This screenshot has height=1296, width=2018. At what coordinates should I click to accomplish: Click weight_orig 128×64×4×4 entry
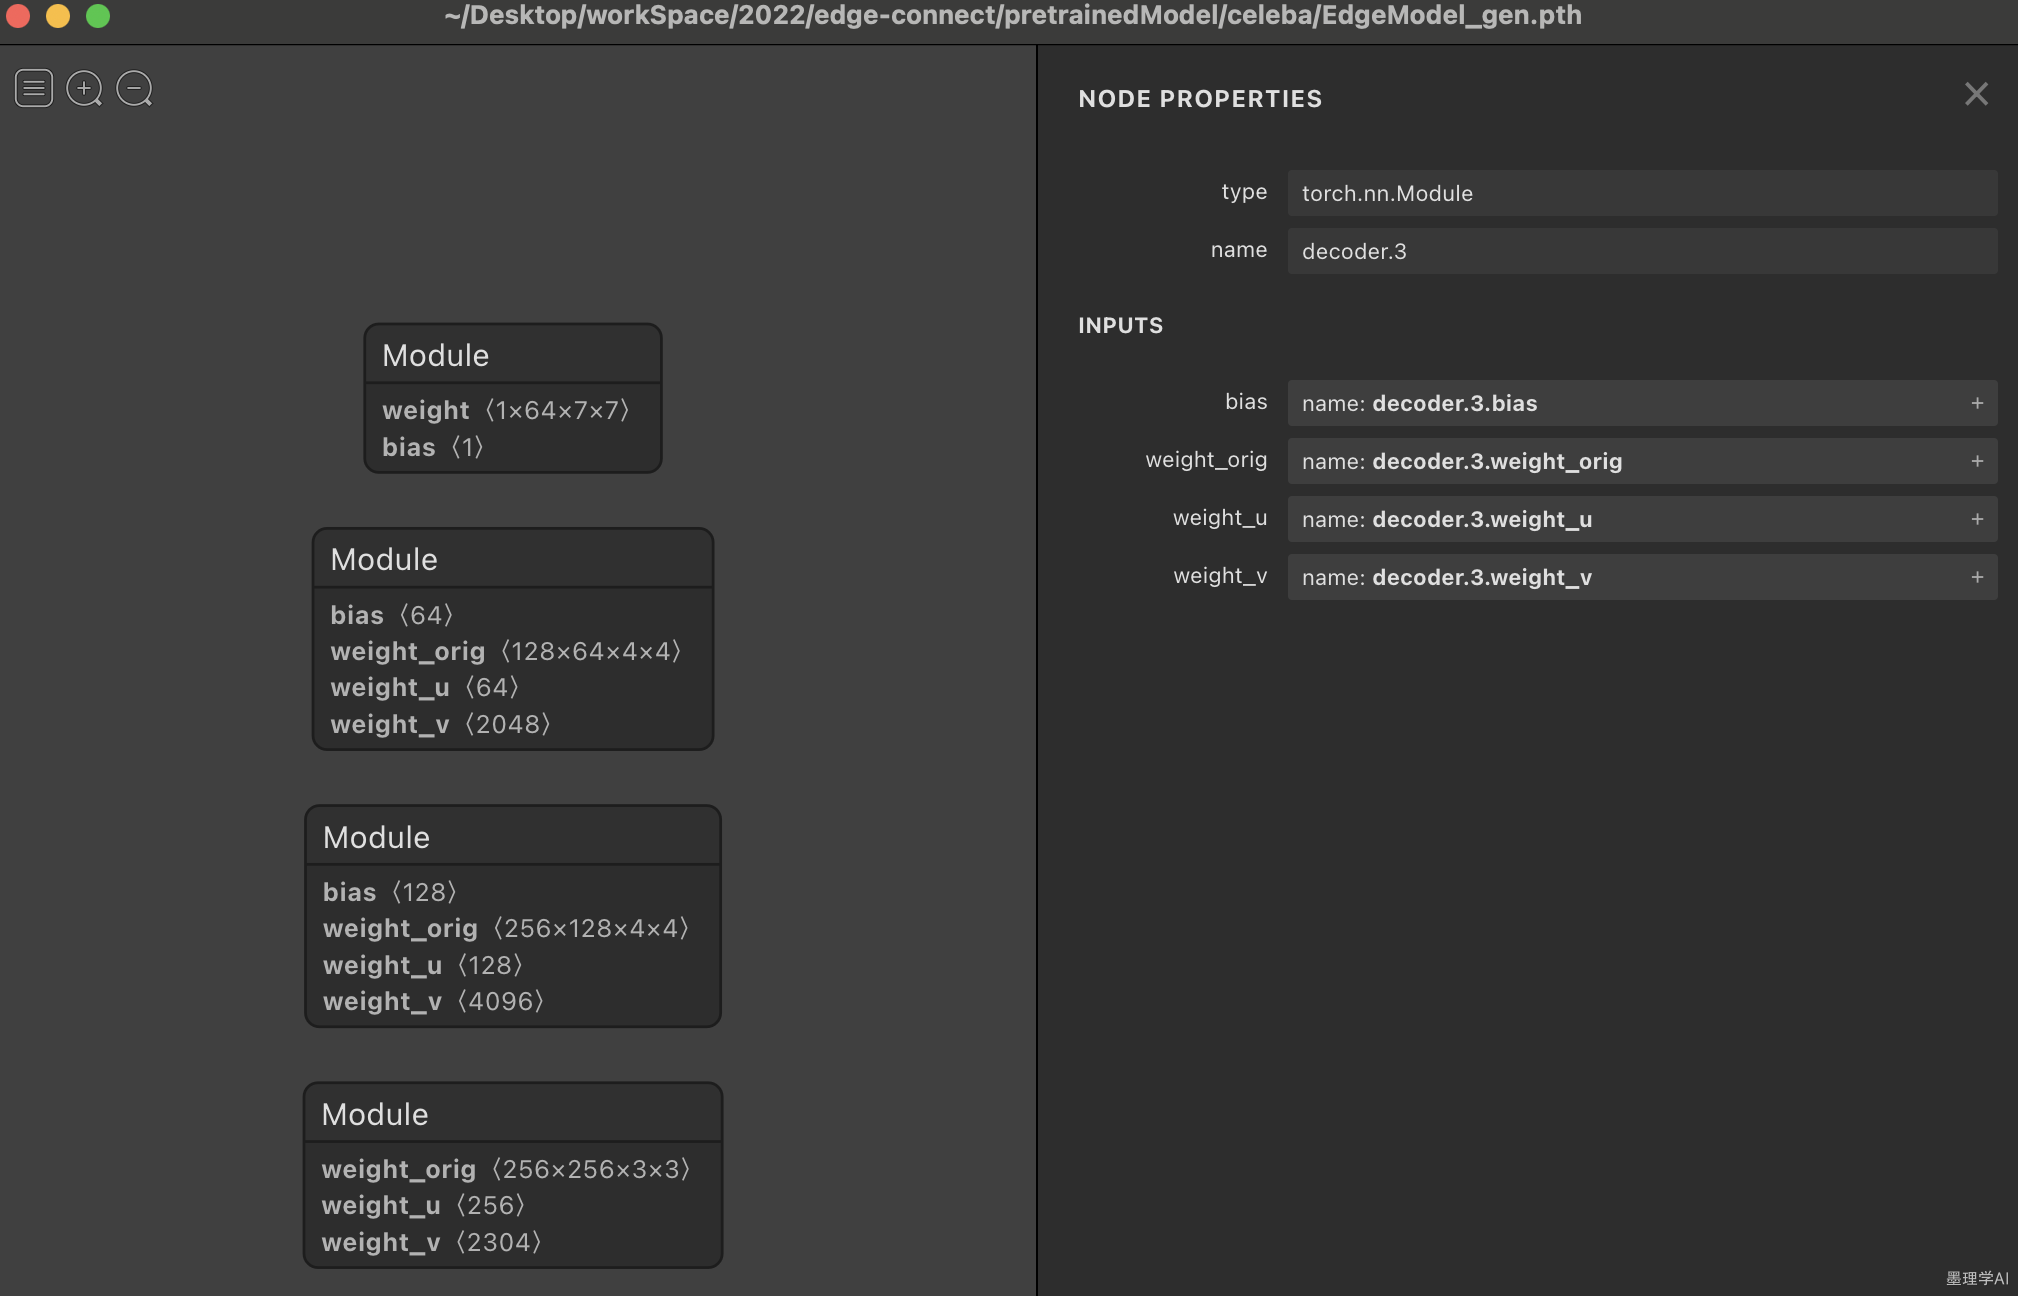505,652
